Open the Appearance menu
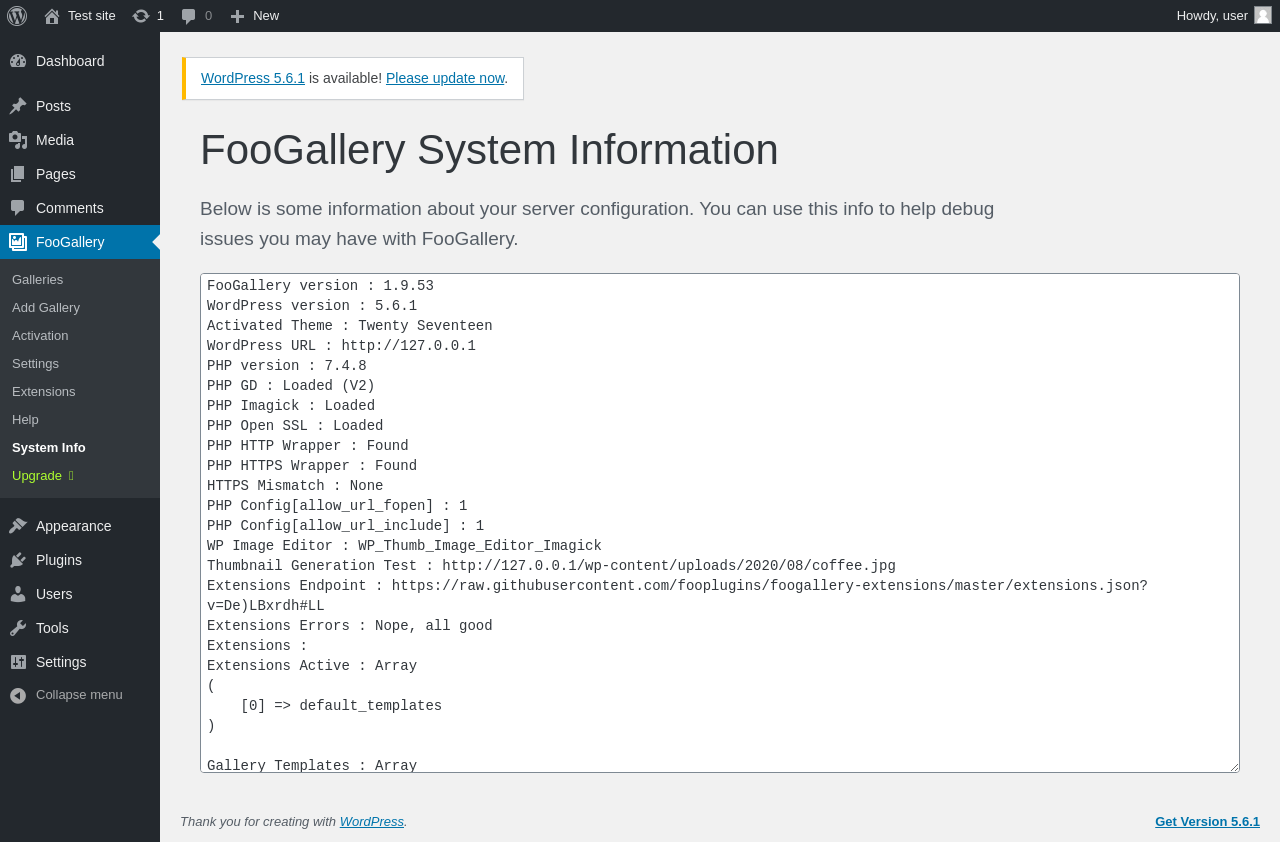The height and width of the screenshot is (842, 1280). click(x=80, y=526)
